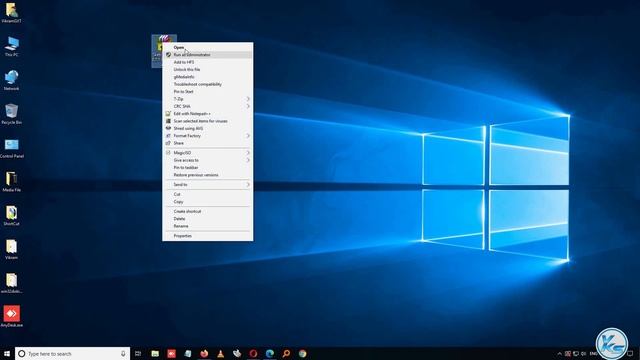Select the Media File desktop icon
This screenshot has width=640, height=360.
[11, 182]
